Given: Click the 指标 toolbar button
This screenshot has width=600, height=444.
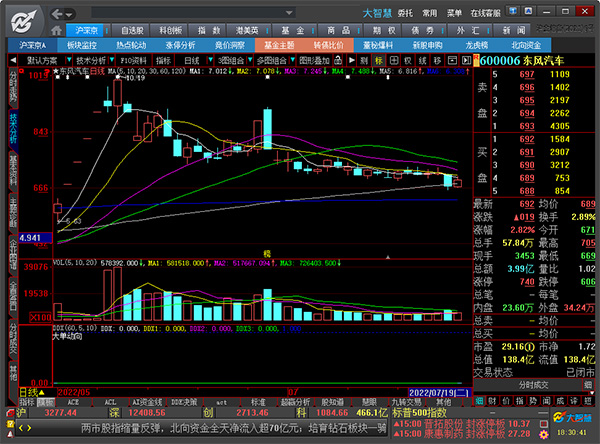Looking at the screenshot, I should 163,60.
